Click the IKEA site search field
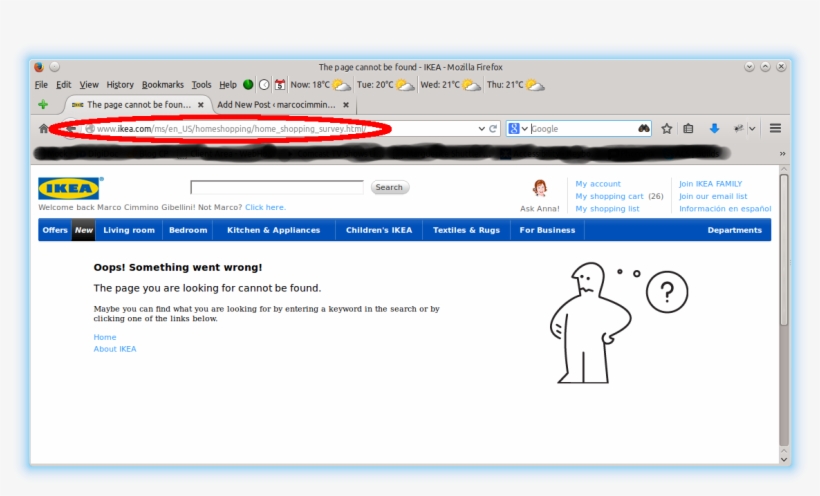 tap(277, 187)
